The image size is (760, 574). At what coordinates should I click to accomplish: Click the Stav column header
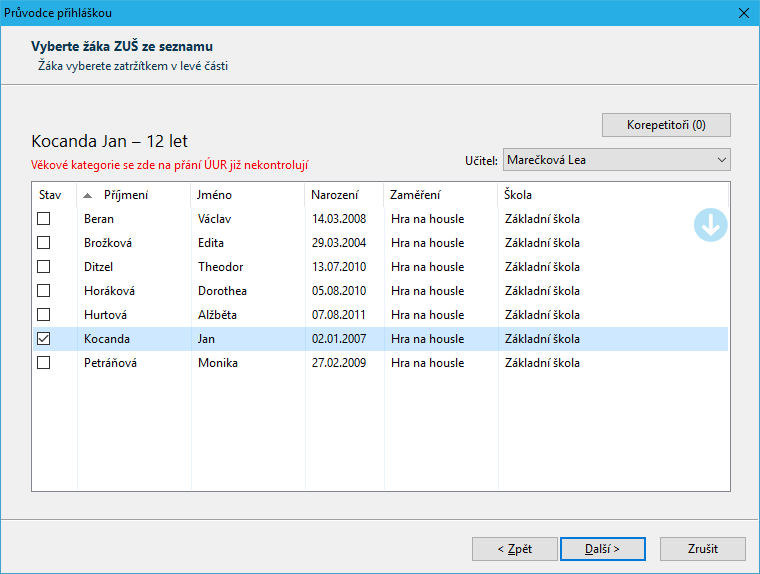[x=50, y=195]
